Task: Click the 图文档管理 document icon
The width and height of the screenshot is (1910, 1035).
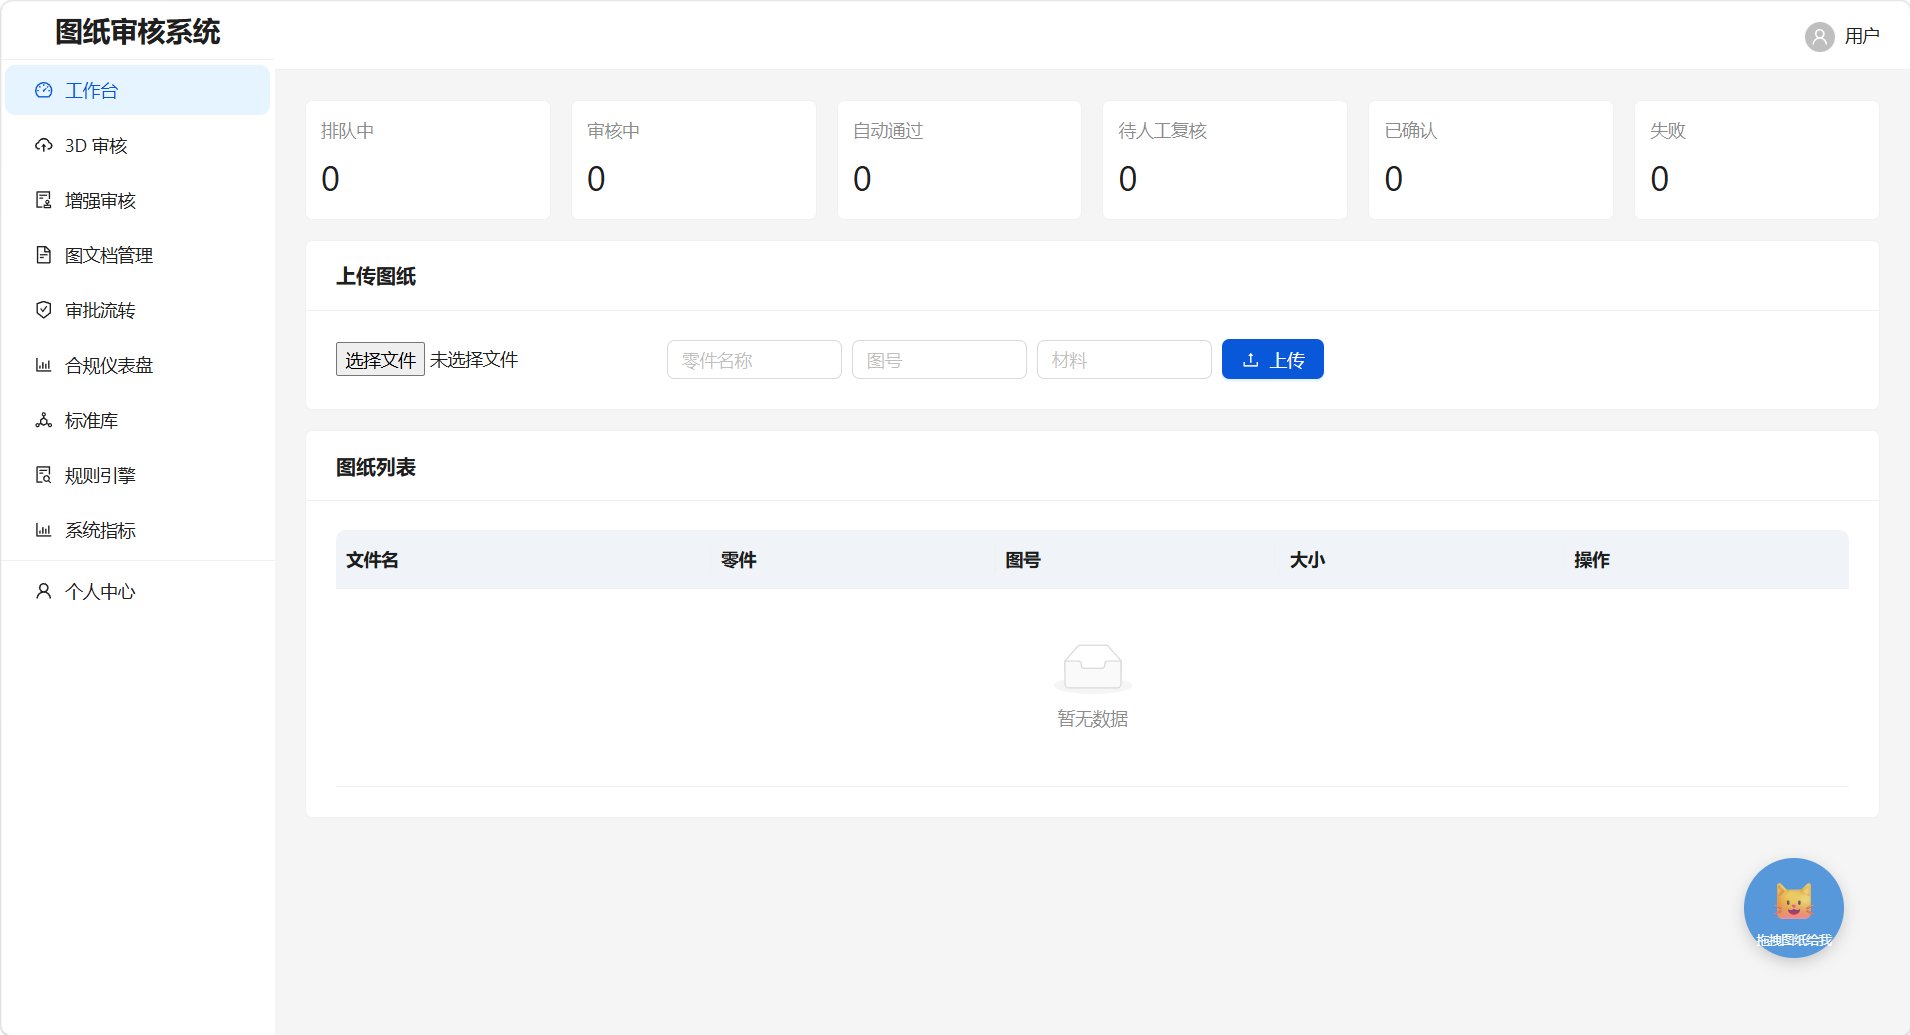Action: pyautogui.click(x=43, y=255)
